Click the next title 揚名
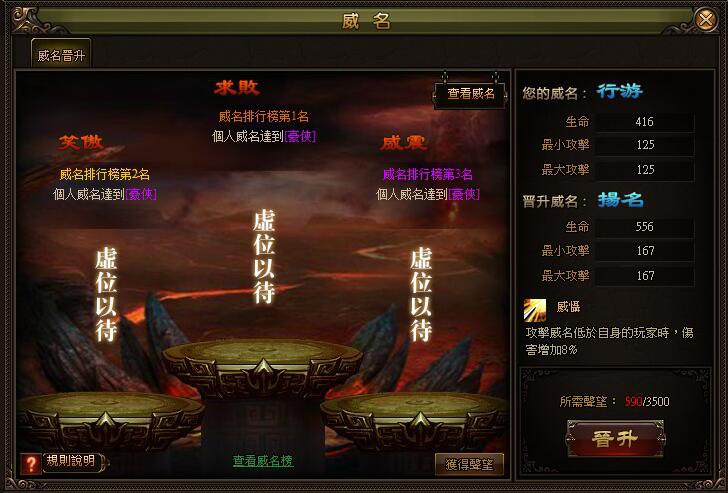This screenshot has height=493, width=728. (620, 200)
